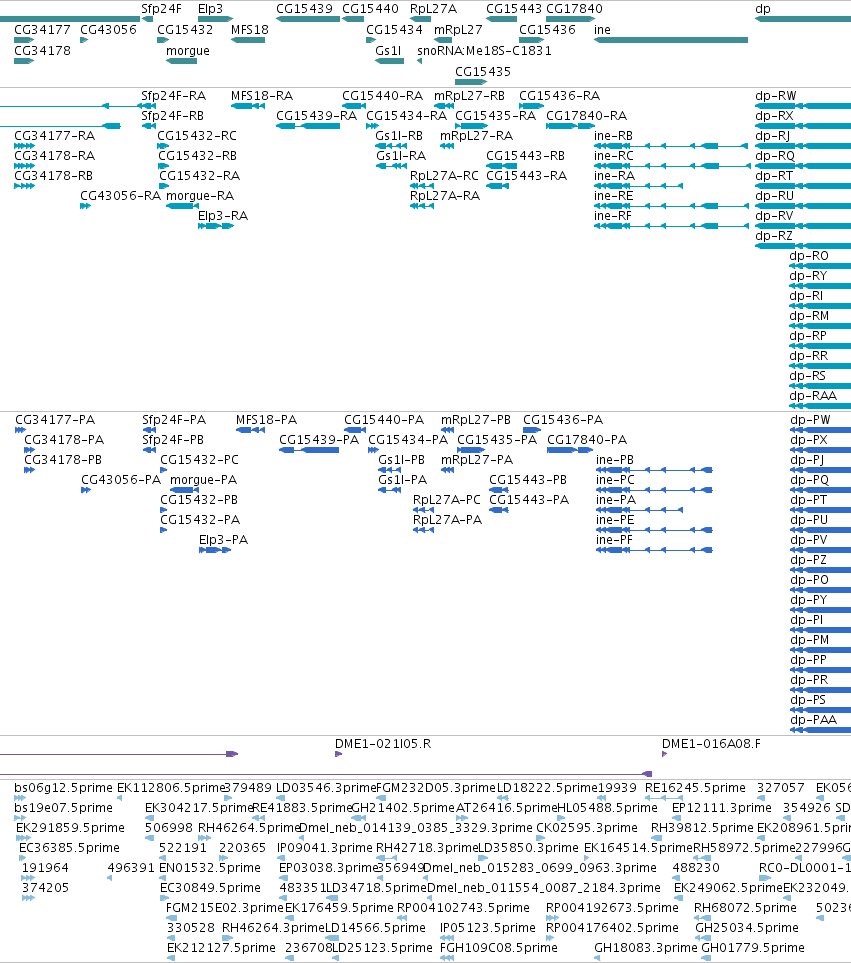Select the RpL27A-RC transcript
The width and height of the screenshot is (851, 963).
point(422,185)
